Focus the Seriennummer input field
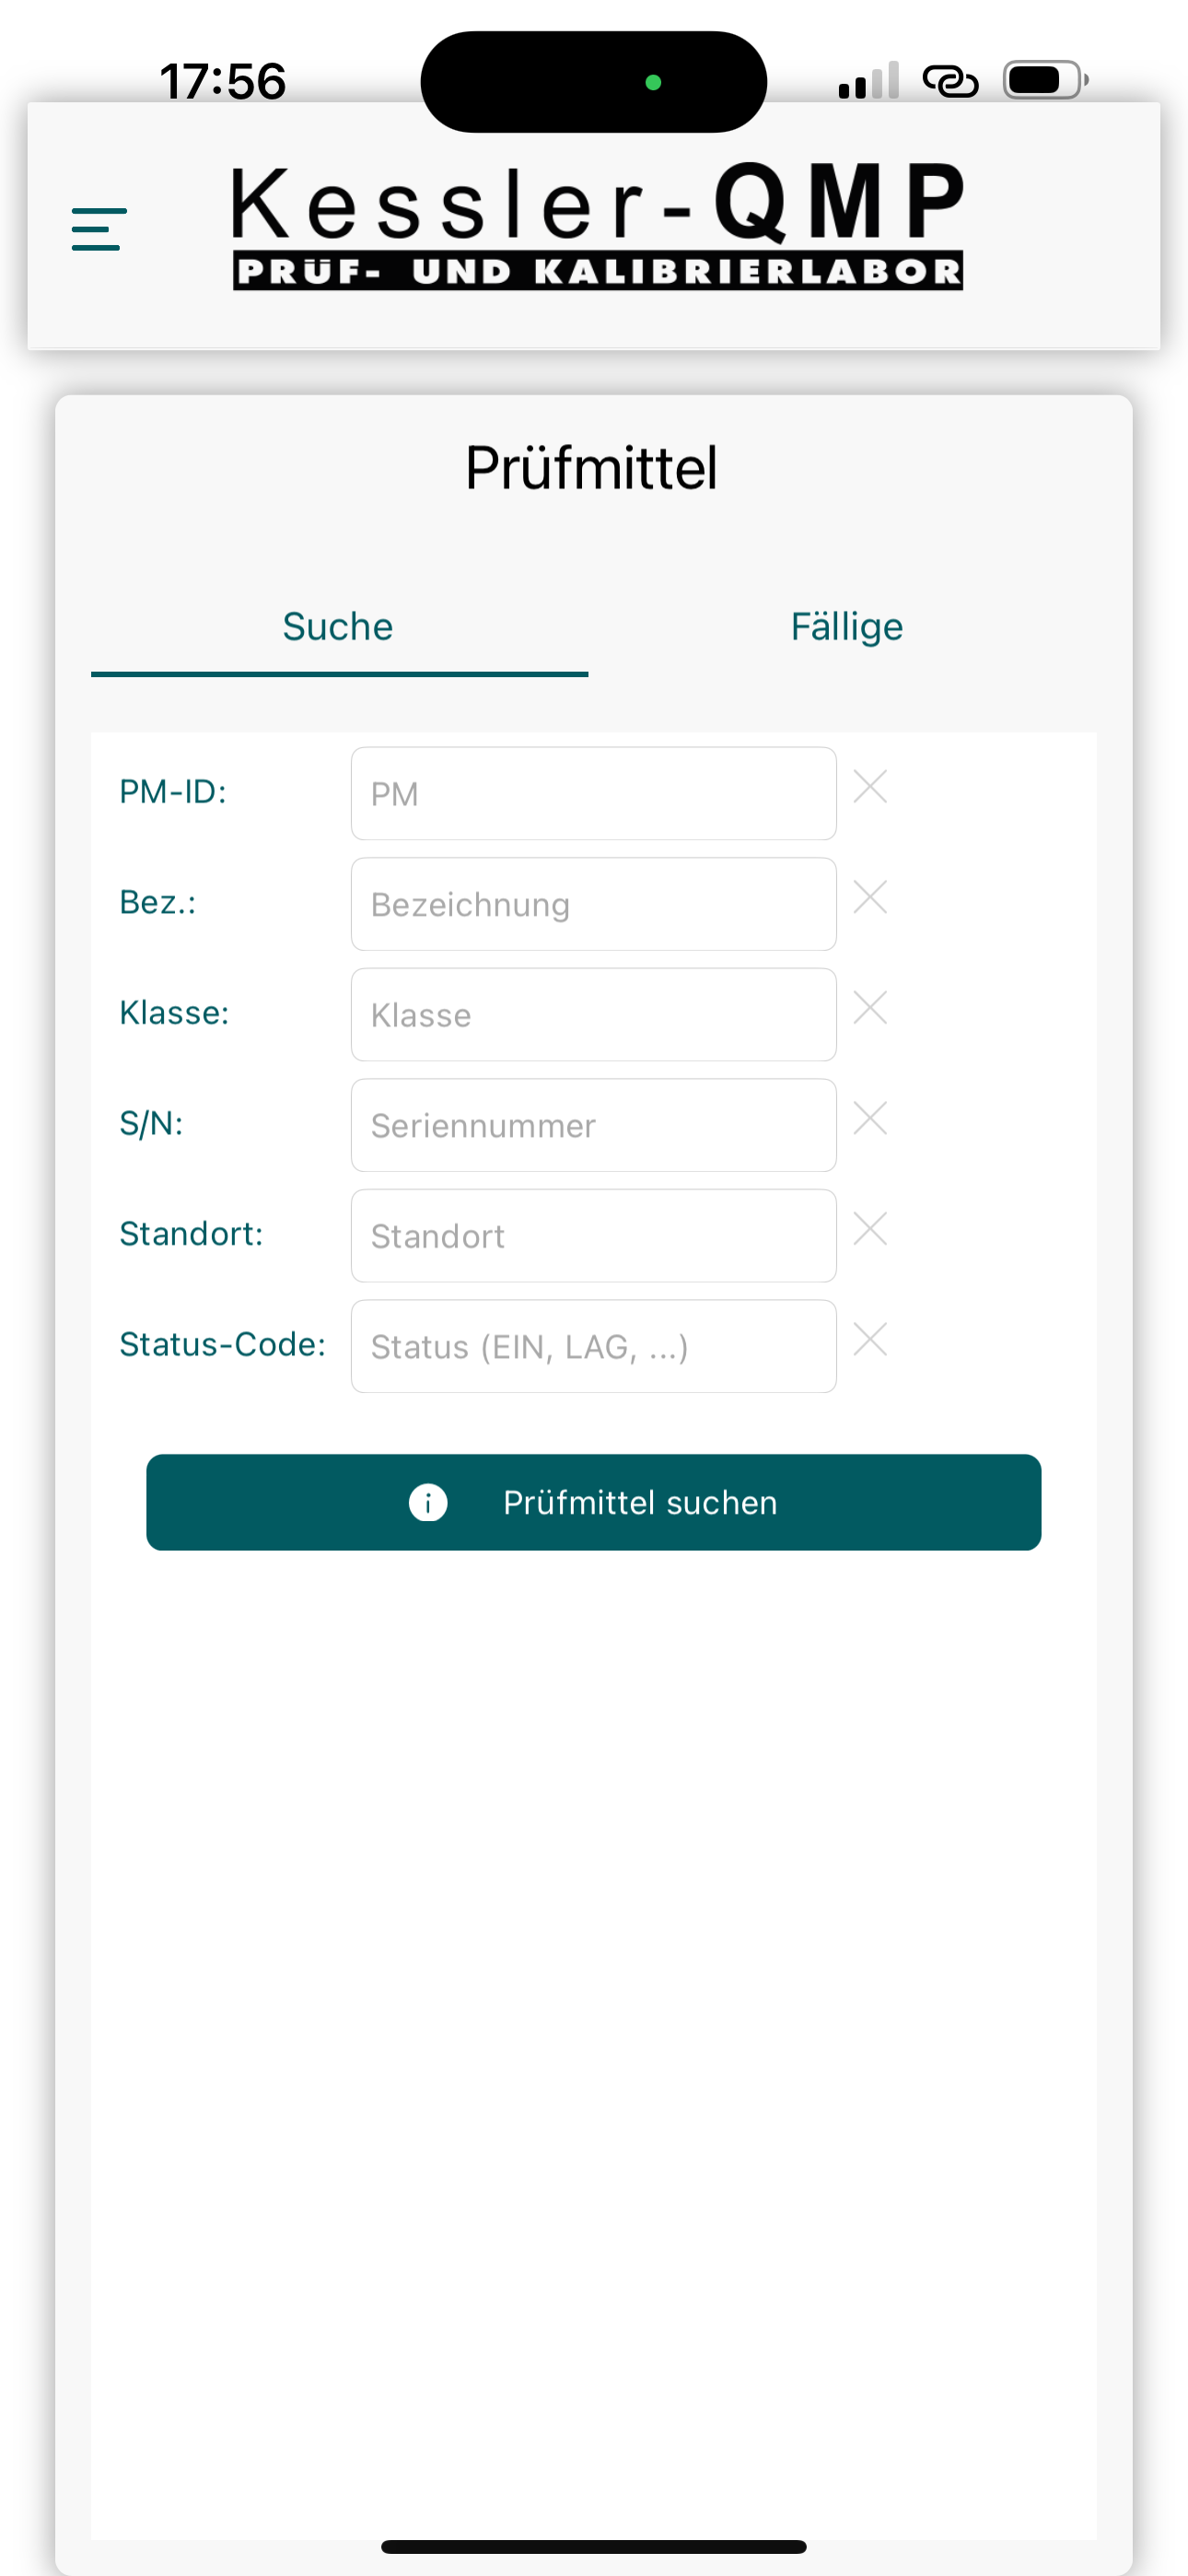This screenshot has width=1188, height=2576. coord(594,1125)
